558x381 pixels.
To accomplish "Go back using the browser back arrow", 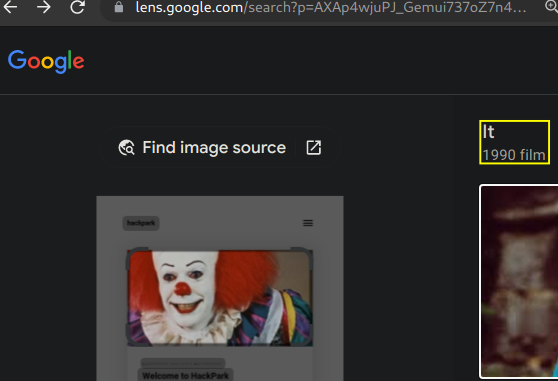I will click(x=10, y=7).
